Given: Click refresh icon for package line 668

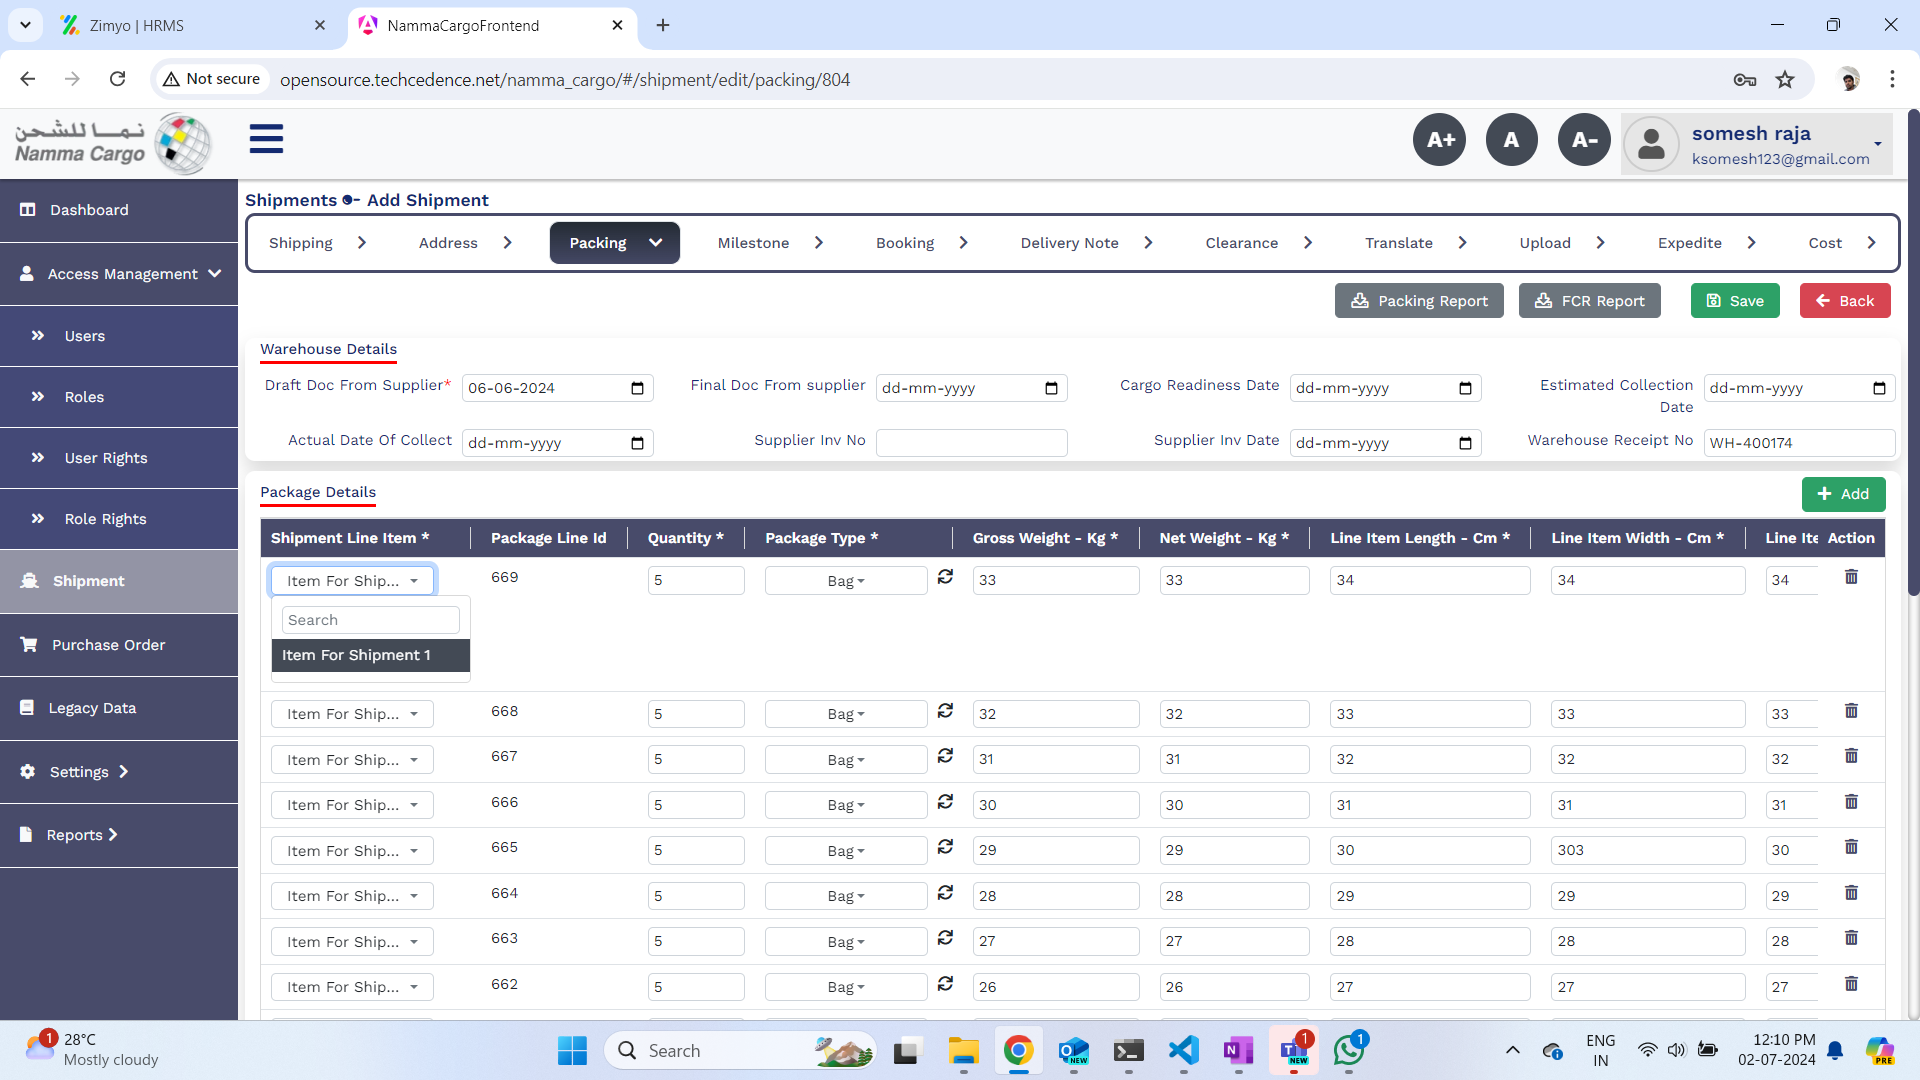Looking at the screenshot, I should pyautogui.click(x=945, y=711).
